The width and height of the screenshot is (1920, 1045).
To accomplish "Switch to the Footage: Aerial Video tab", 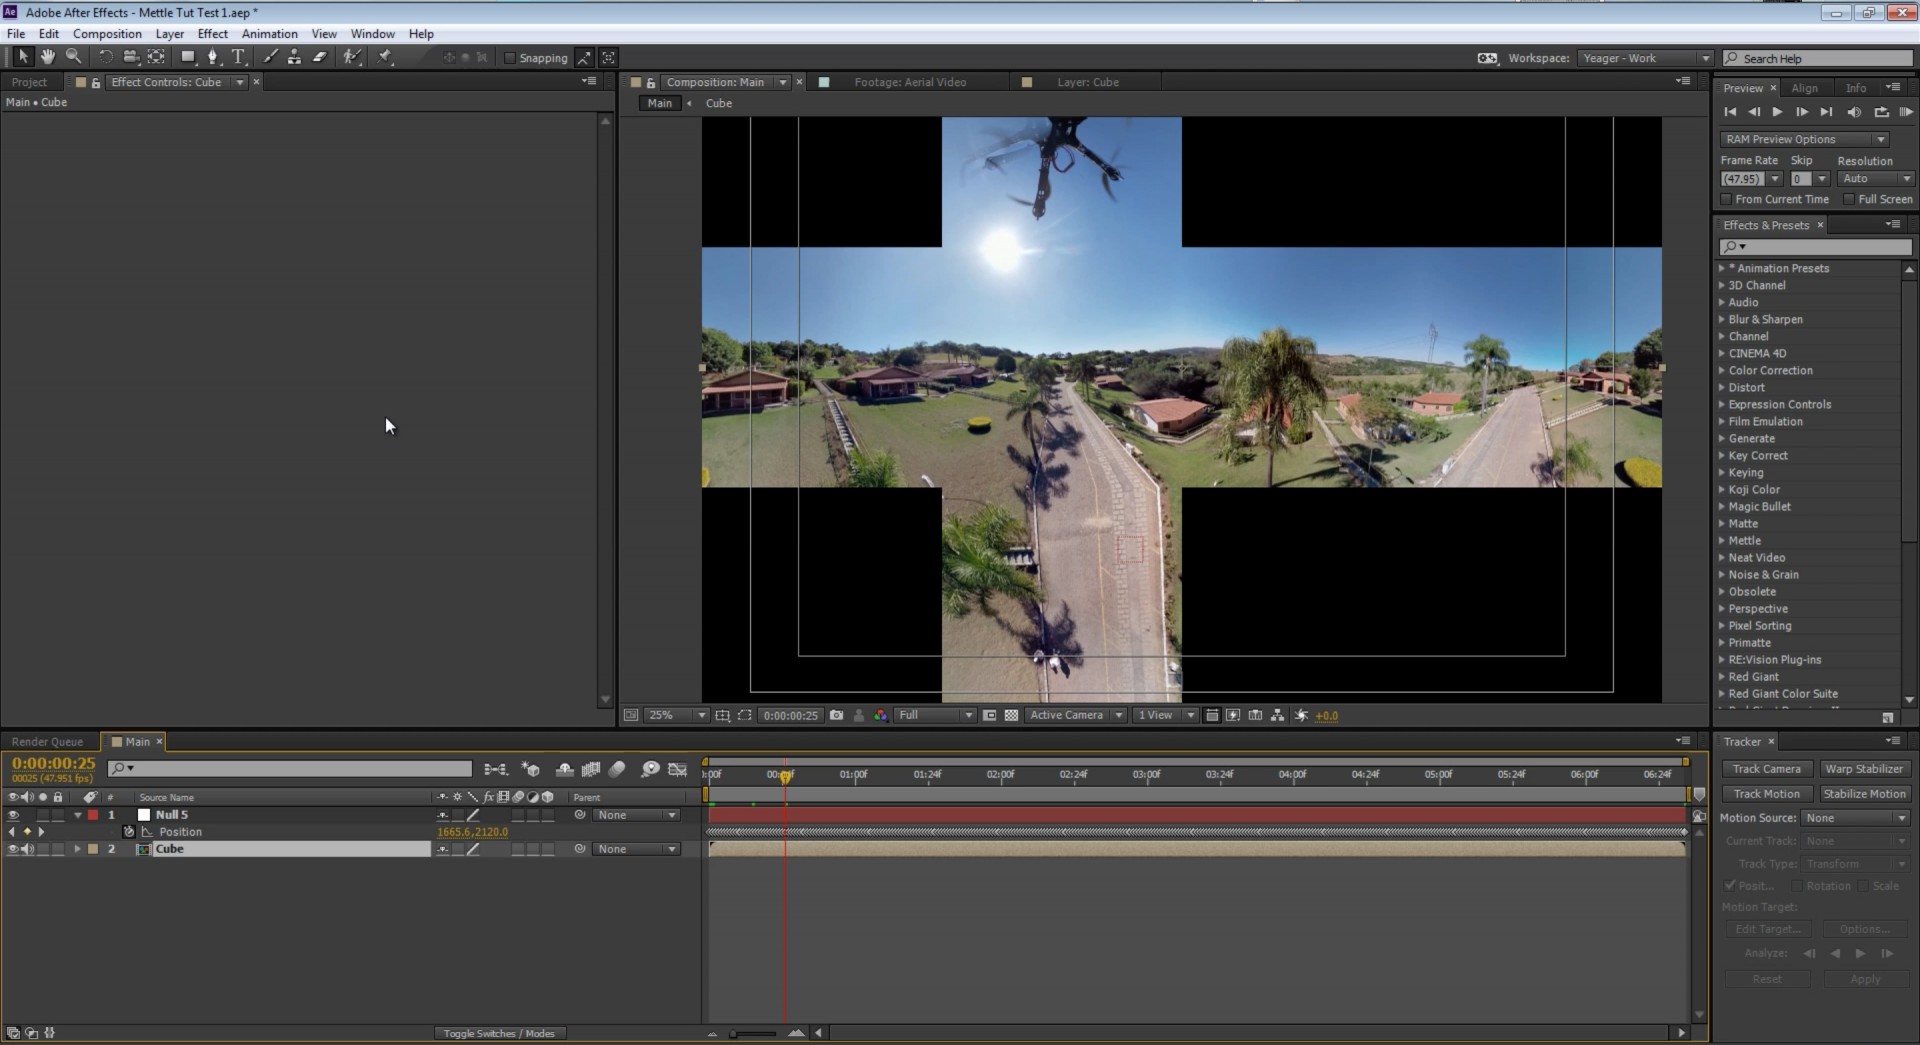I will point(910,82).
